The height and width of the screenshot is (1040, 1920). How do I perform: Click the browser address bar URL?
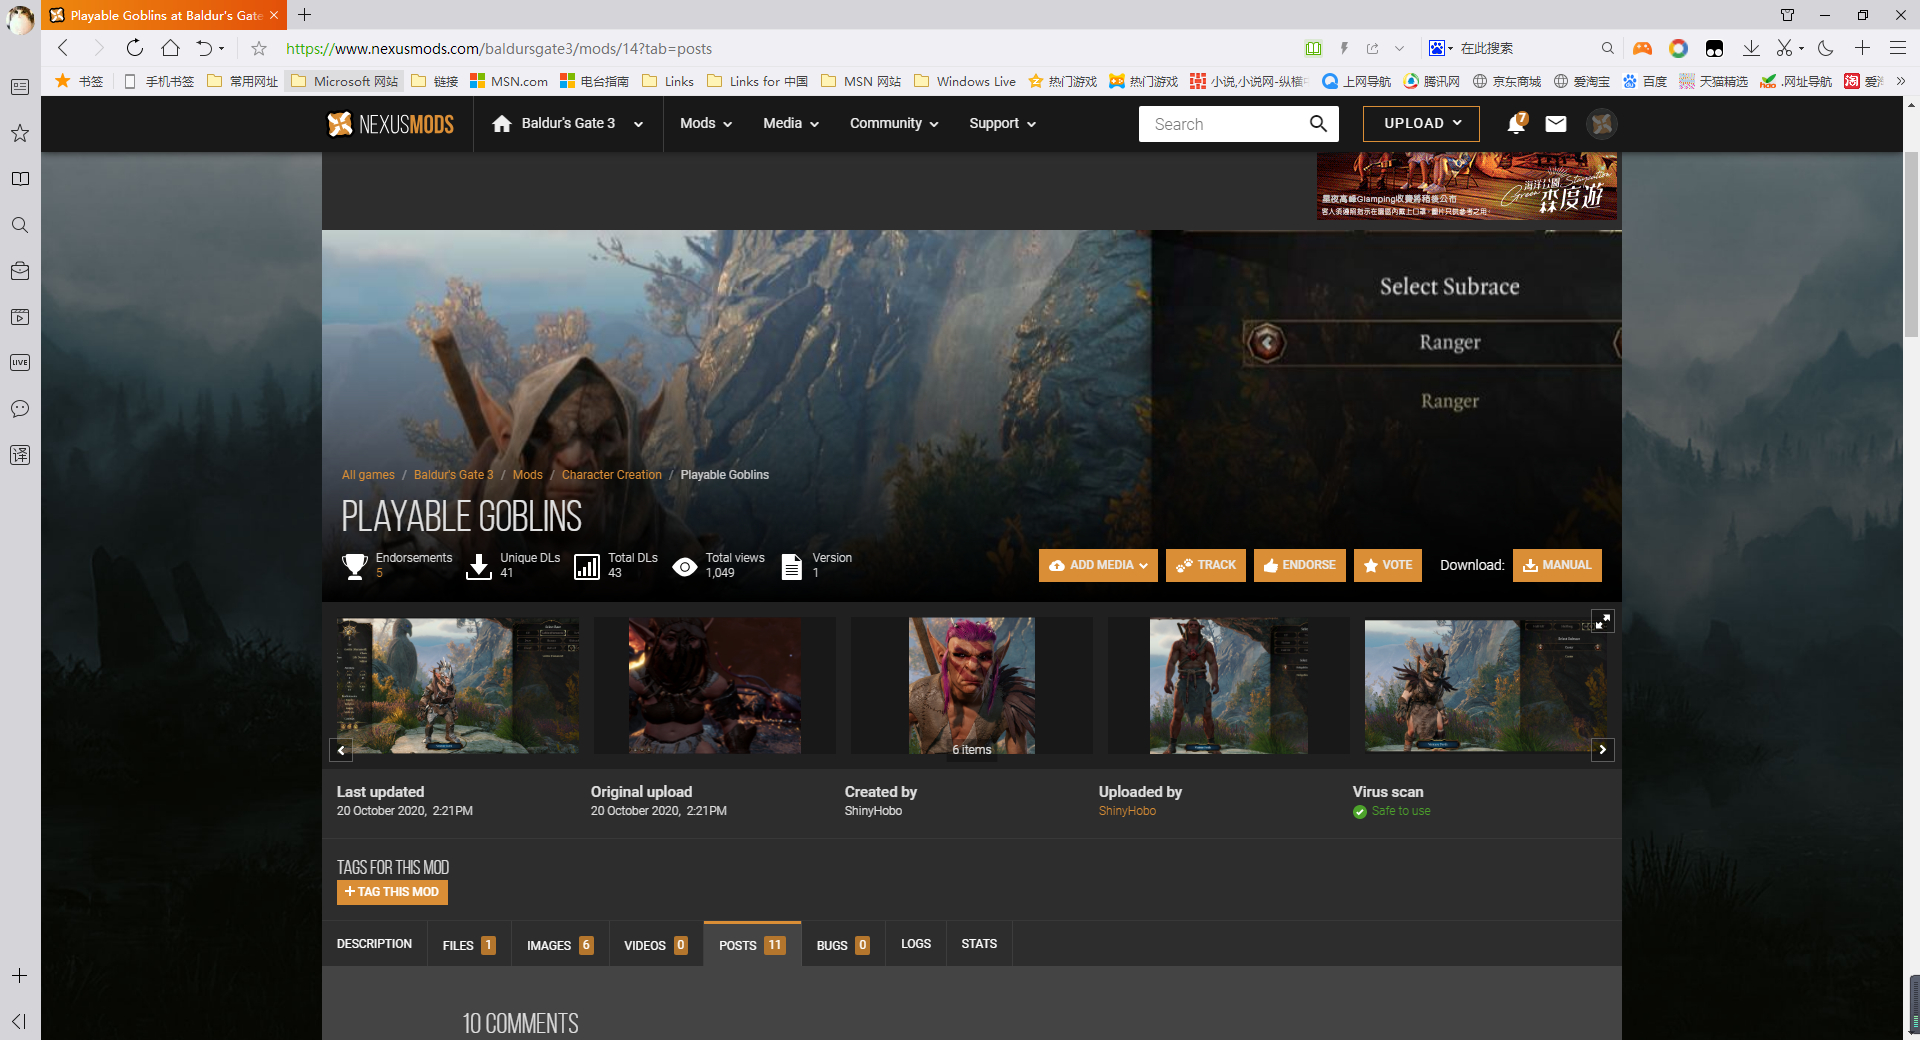(499, 48)
